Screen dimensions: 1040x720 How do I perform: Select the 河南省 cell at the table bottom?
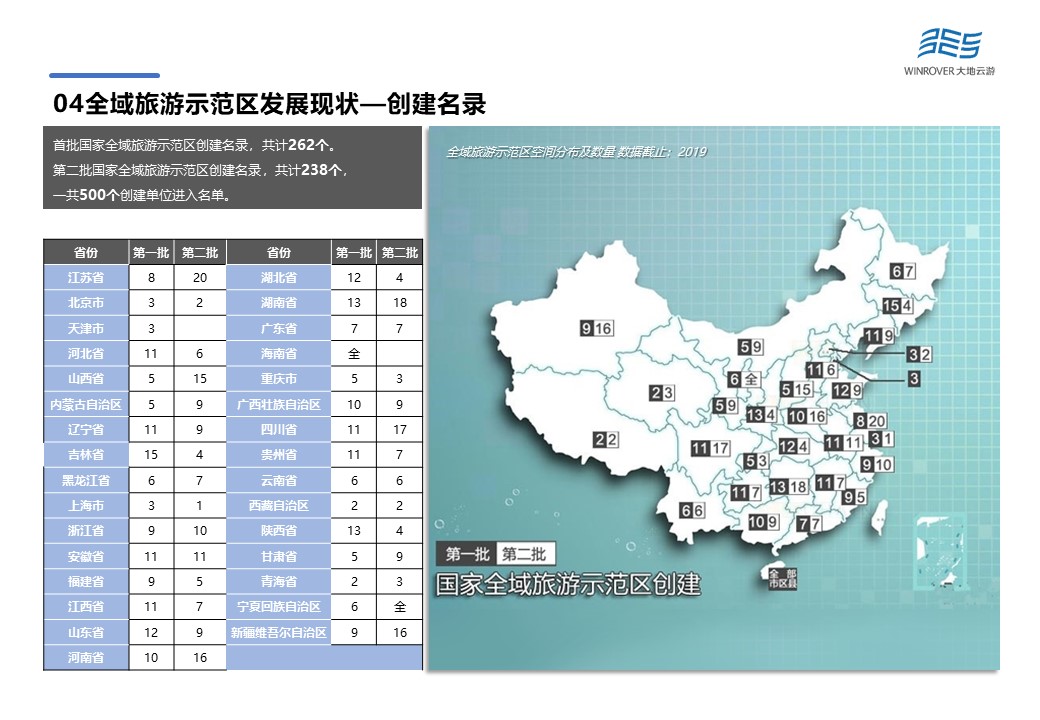(86, 657)
